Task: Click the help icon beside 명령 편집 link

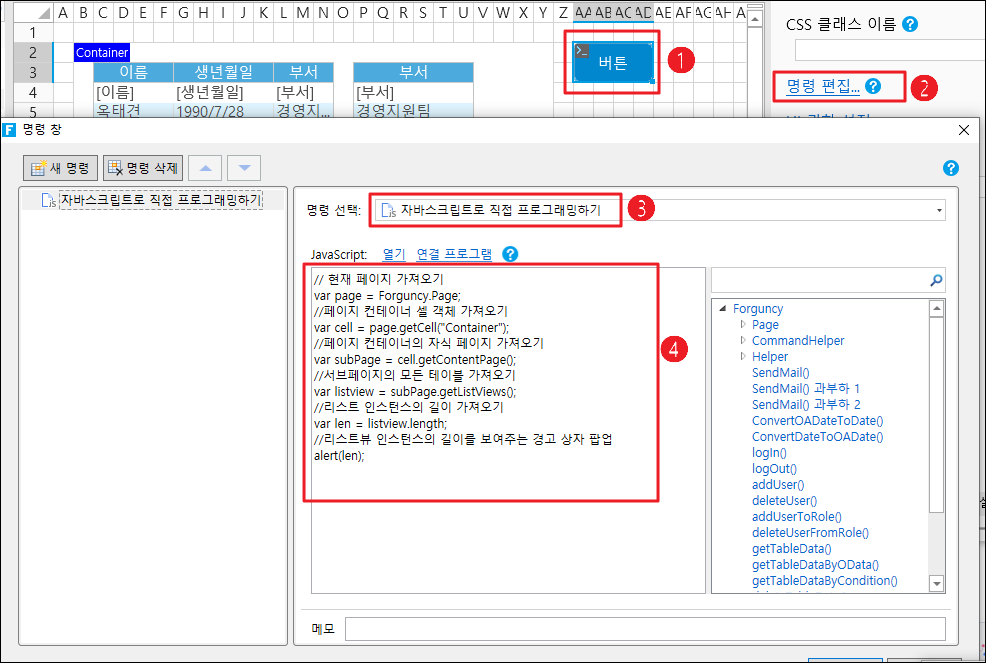Action: point(873,86)
